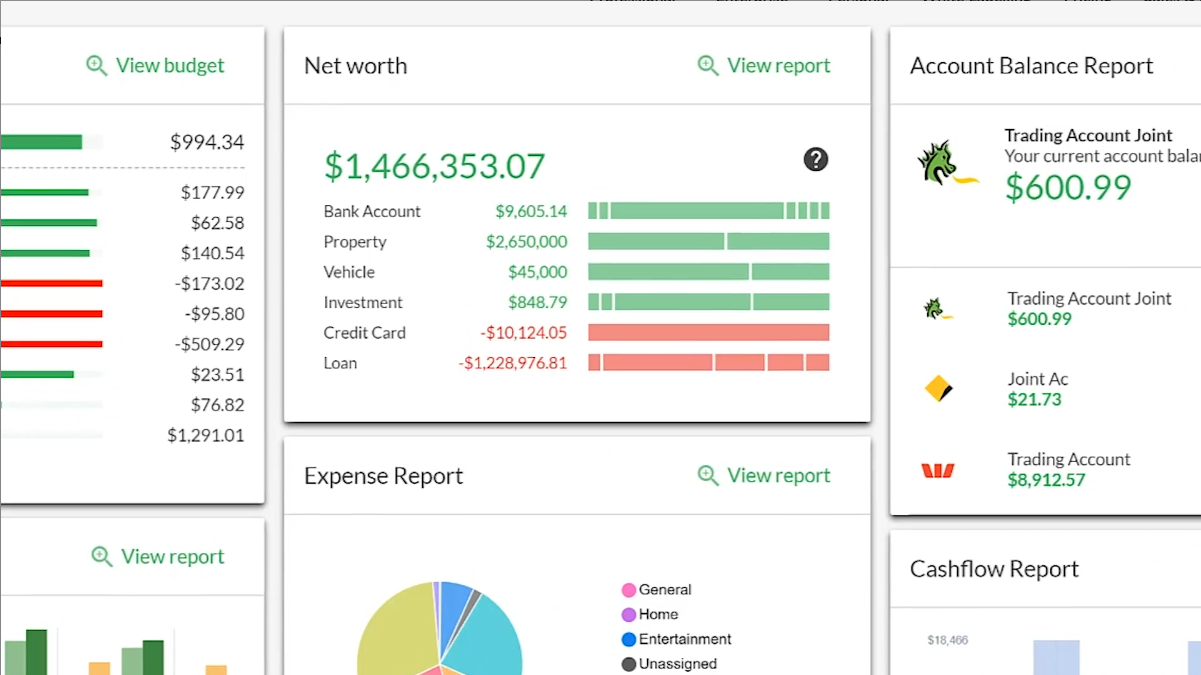Click the -$1,228,976.81 loan amount
The image size is (1201, 675).
click(x=513, y=362)
